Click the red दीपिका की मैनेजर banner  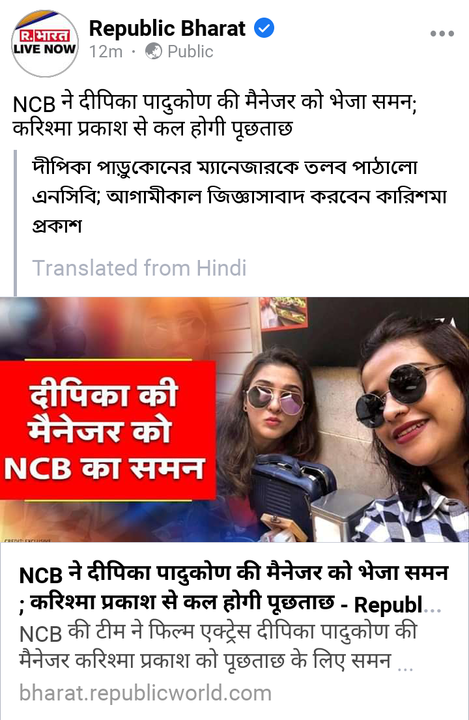tap(107, 430)
